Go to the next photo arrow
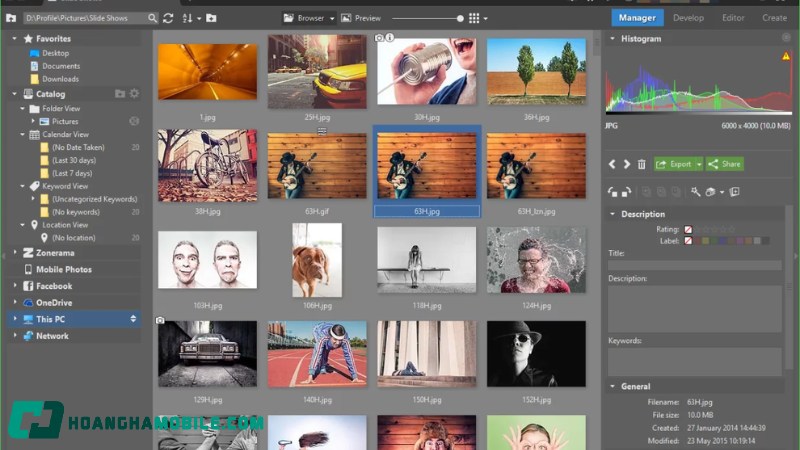This screenshot has height=450, width=800. (x=627, y=164)
